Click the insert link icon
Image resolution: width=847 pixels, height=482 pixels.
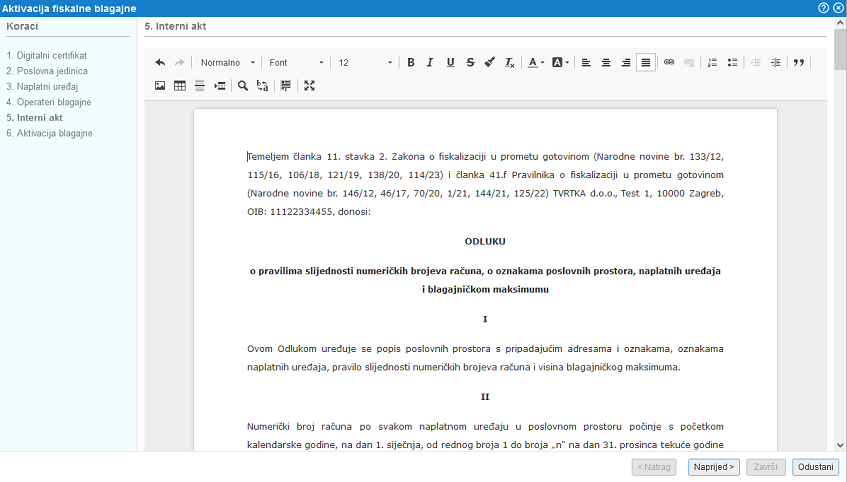click(x=669, y=63)
